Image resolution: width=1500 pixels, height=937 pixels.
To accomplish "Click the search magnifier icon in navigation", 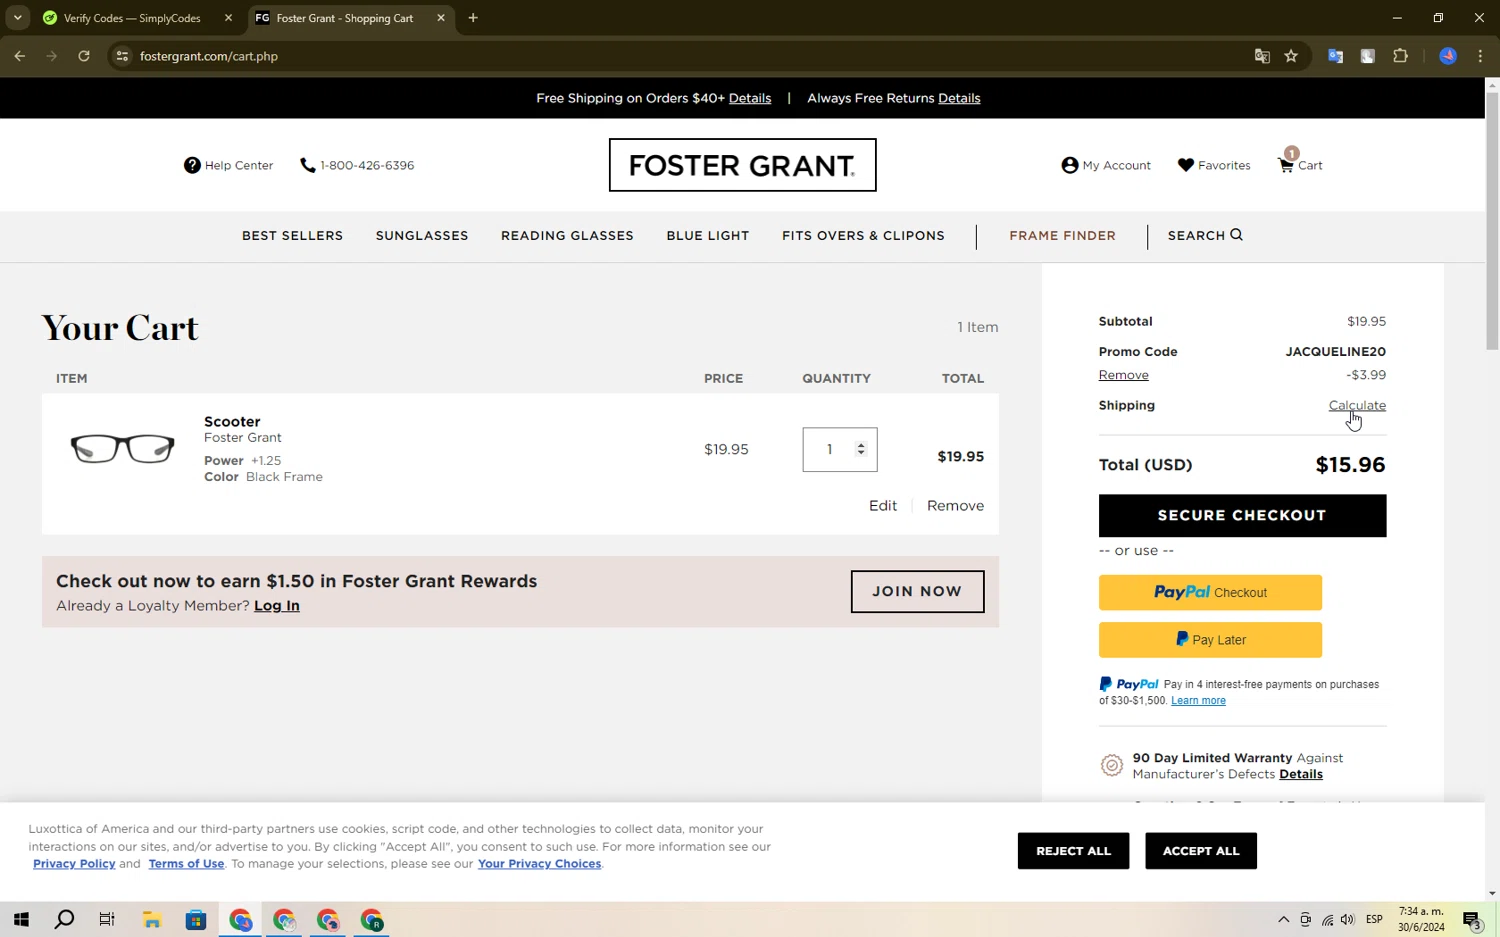I will [x=1237, y=235].
